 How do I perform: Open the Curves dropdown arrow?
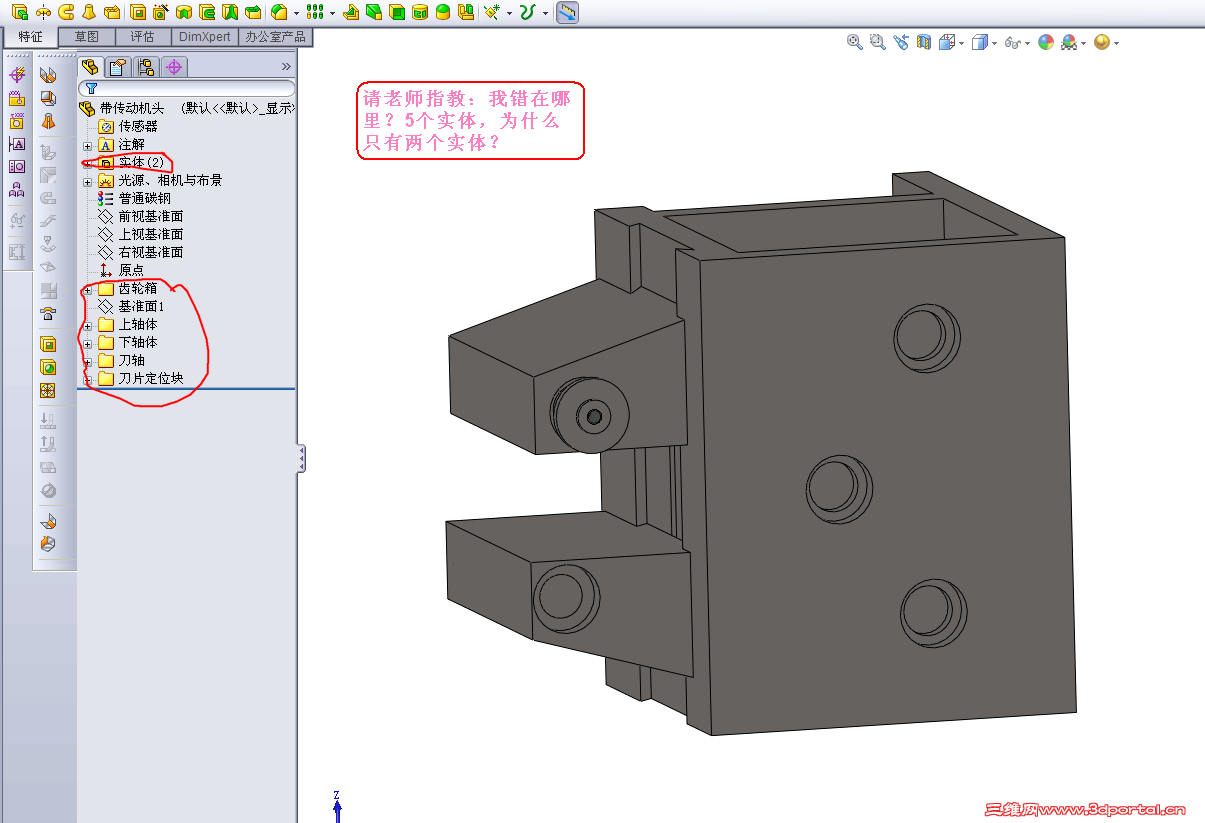(x=546, y=13)
